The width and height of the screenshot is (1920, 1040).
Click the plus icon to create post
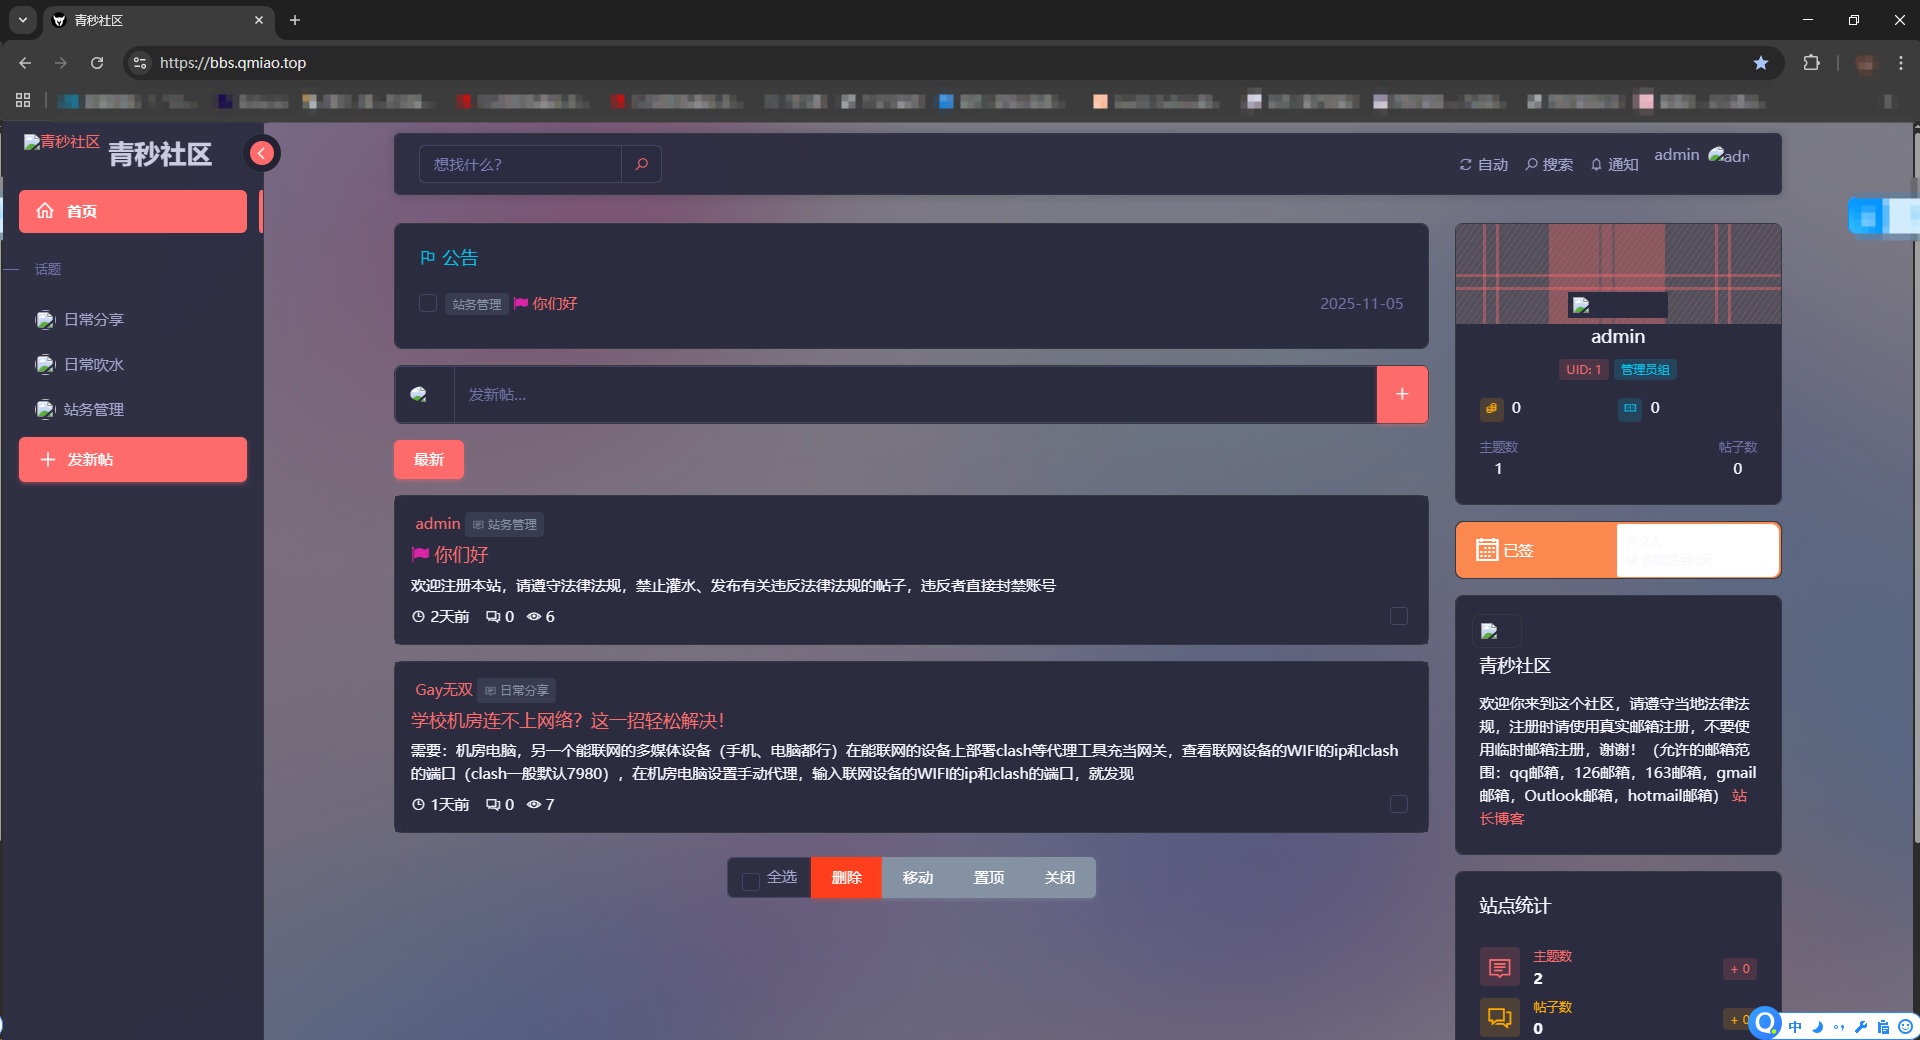[1401, 395]
